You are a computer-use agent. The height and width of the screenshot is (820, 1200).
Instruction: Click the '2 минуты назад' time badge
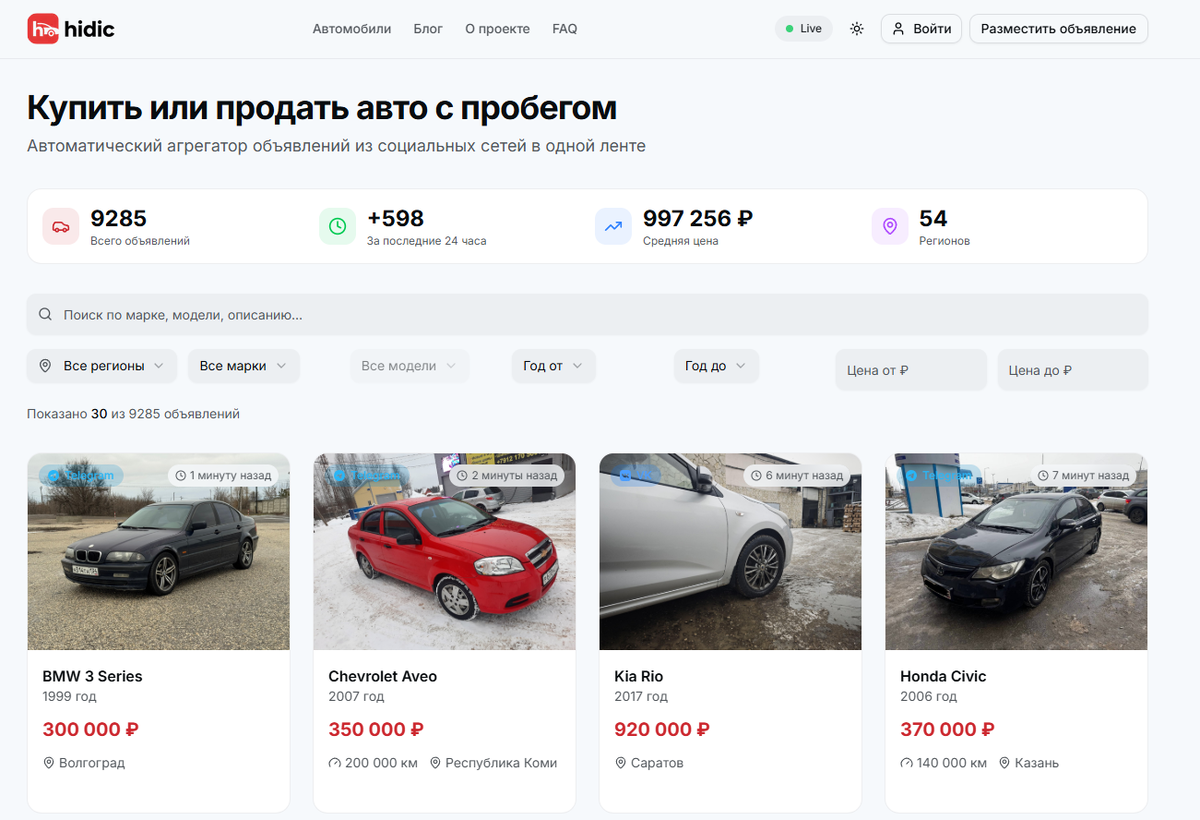[x=507, y=475]
